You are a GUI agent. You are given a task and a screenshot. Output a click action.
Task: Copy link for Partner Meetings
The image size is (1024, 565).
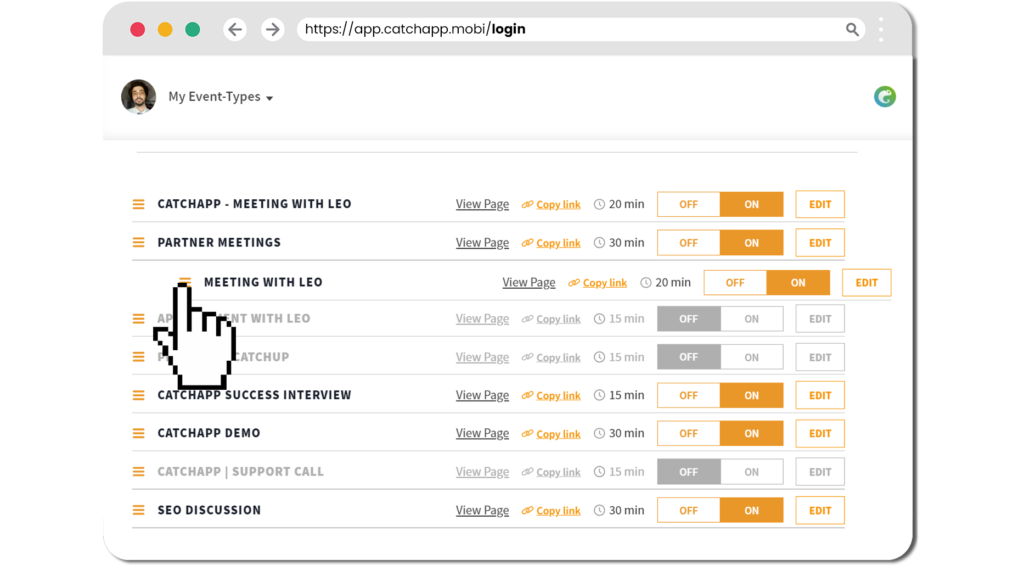point(558,243)
